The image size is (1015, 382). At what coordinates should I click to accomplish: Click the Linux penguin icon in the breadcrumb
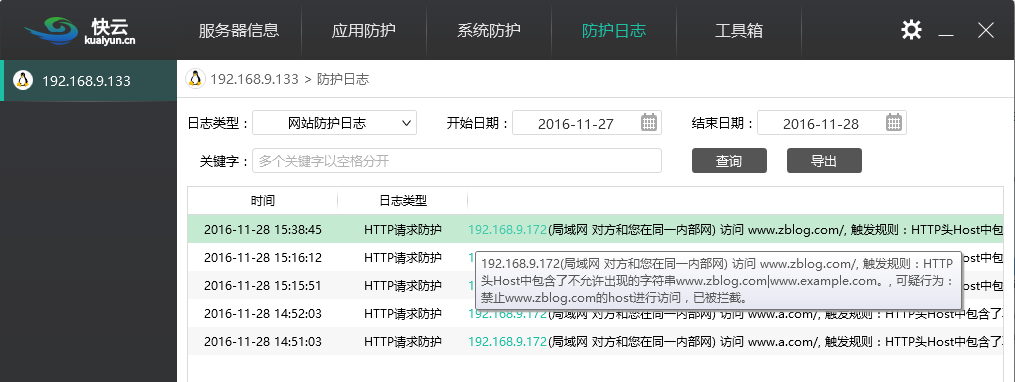coord(195,79)
